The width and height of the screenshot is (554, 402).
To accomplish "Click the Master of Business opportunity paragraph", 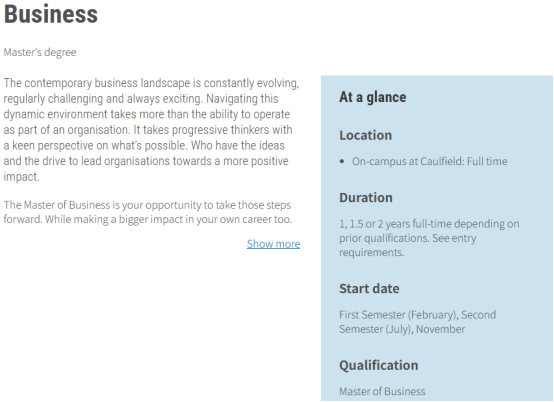I will tap(148, 212).
